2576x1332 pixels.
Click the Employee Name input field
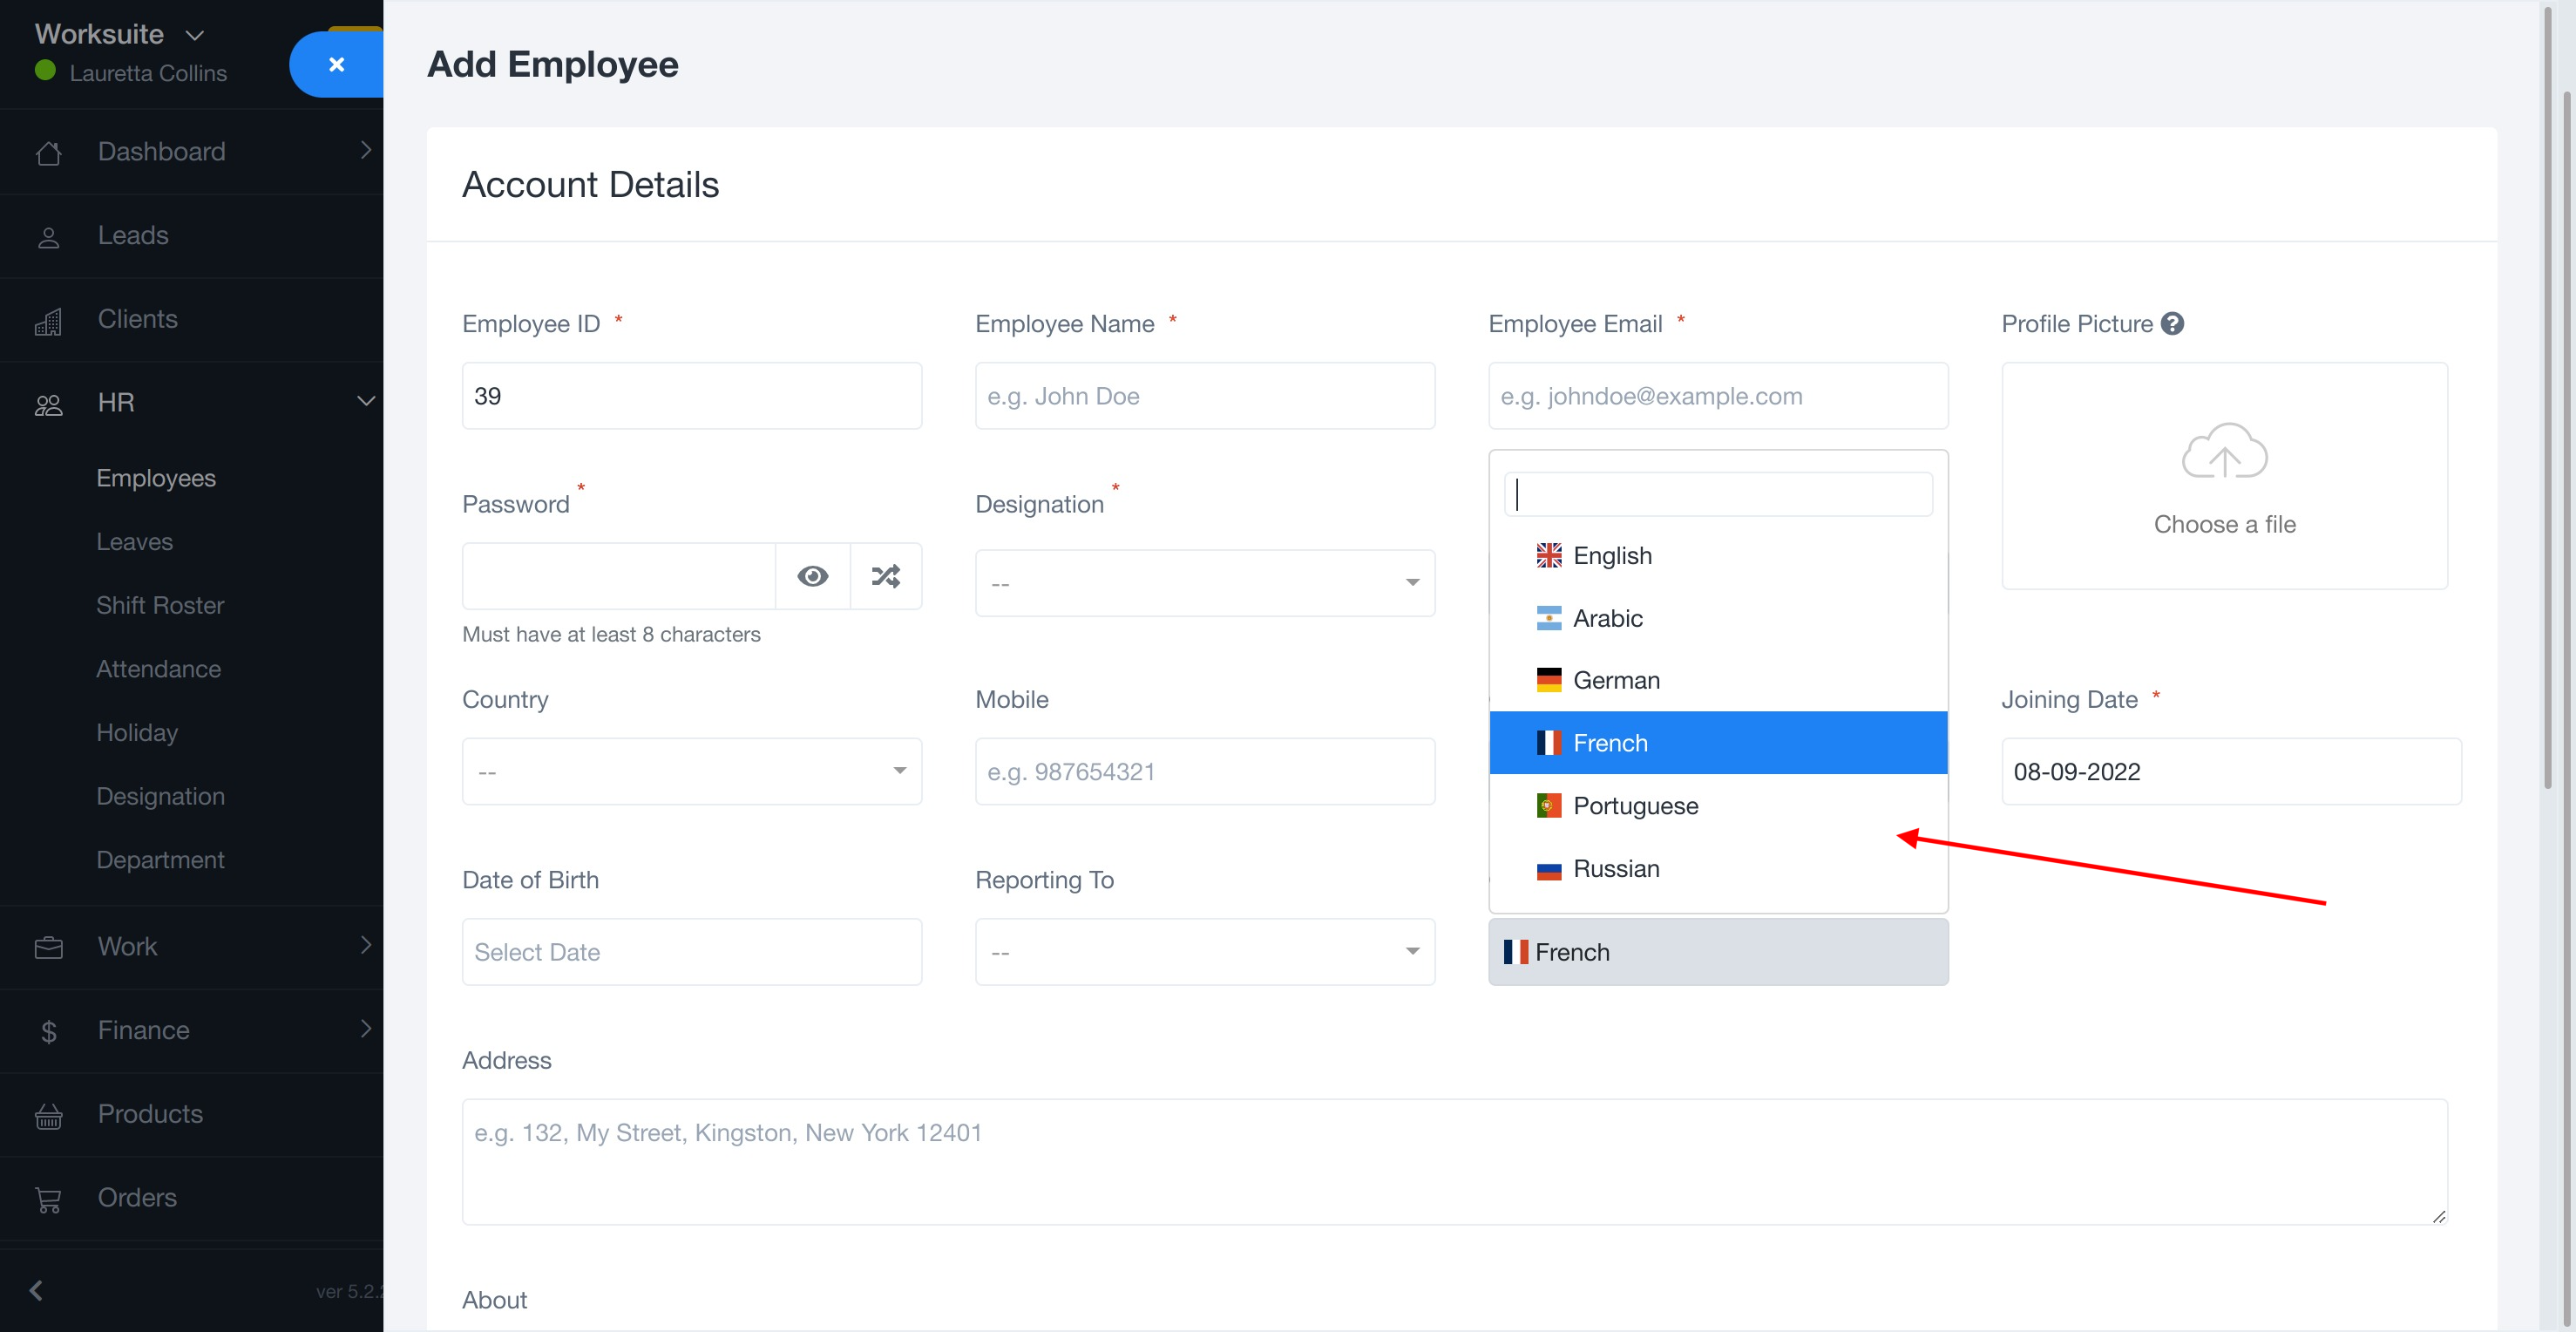[x=1204, y=396]
